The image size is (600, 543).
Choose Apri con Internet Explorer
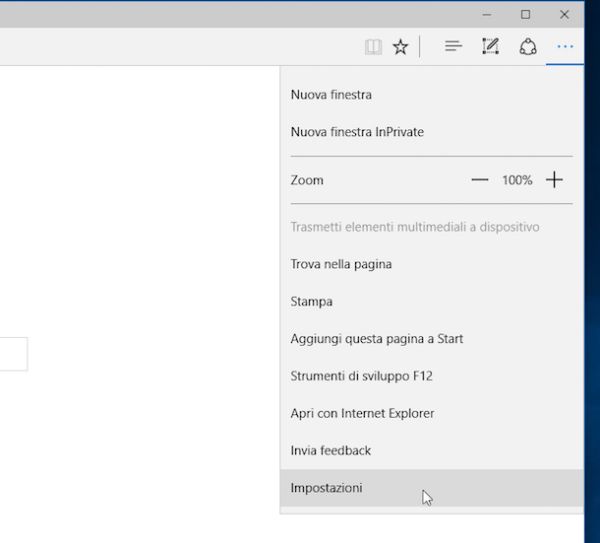(x=362, y=413)
